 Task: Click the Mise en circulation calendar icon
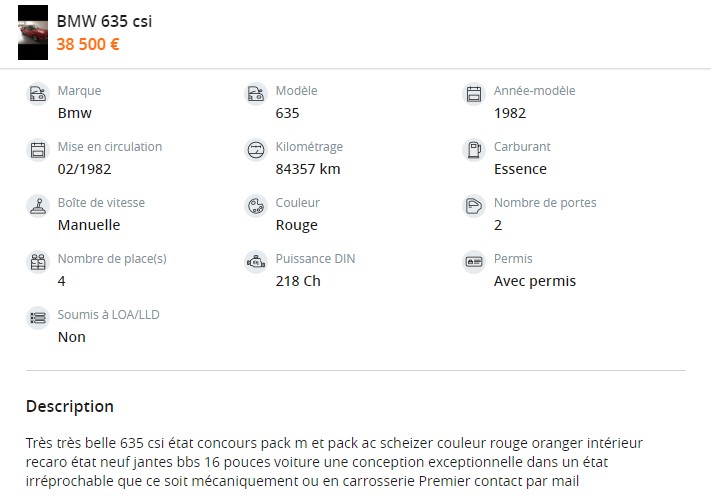[38, 151]
